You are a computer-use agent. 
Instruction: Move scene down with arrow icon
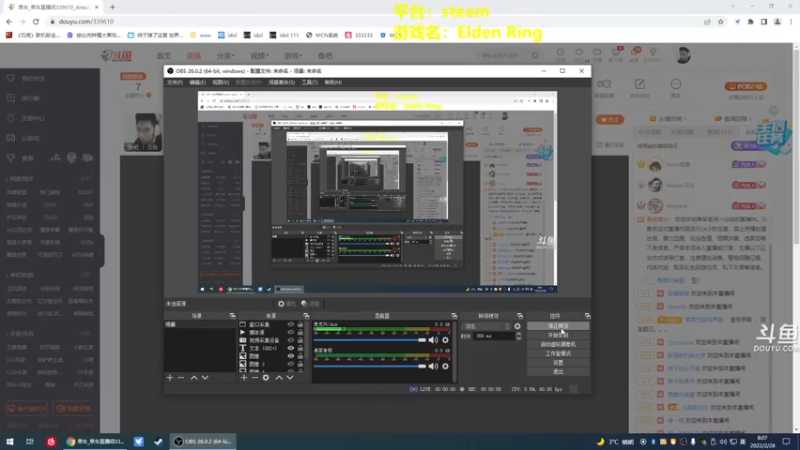(205, 378)
